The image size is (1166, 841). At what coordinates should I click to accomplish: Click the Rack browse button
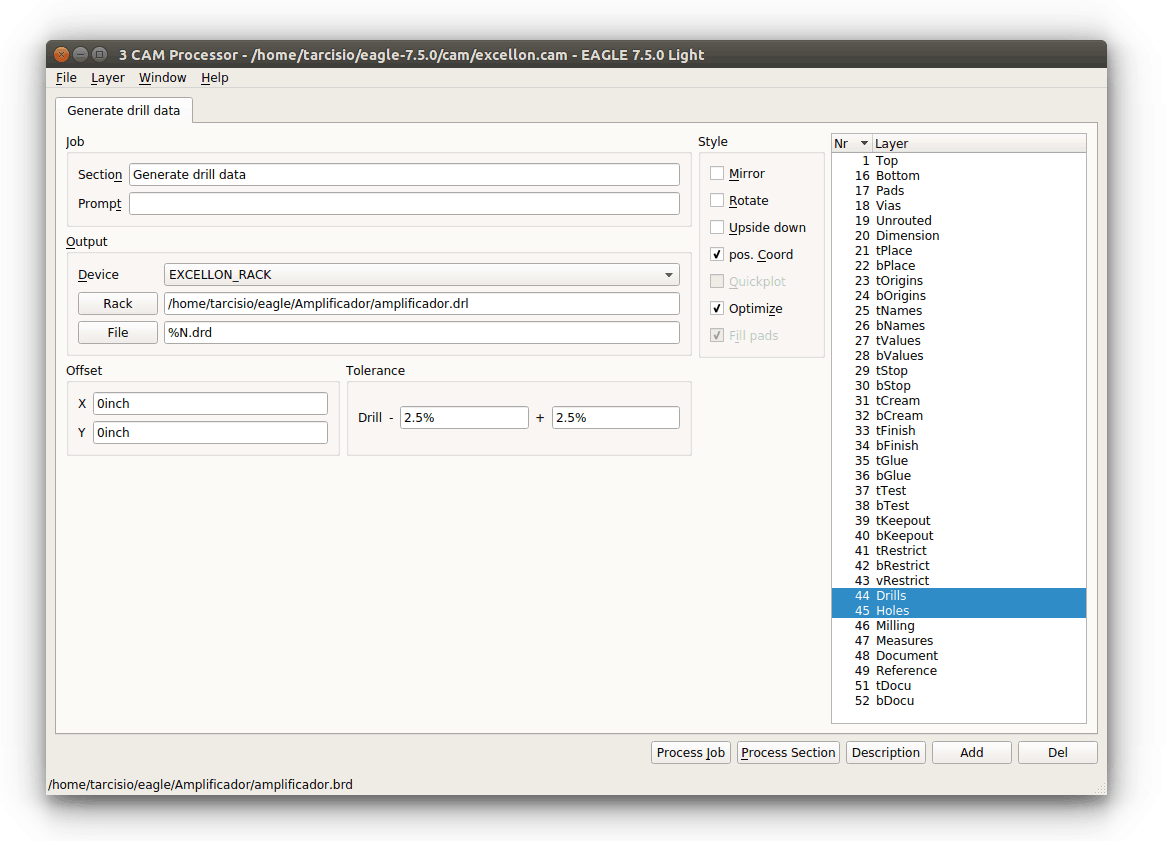tap(118, 304)
